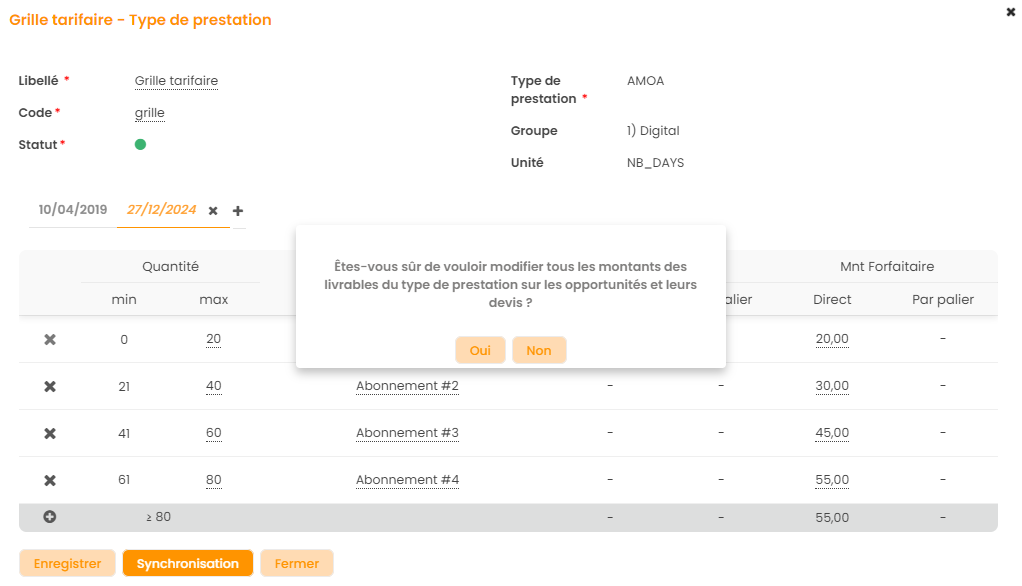Screen dimensions: 1022x586
Task: Toggle the green Statut indicator
Action: click(x=140, y=144)
